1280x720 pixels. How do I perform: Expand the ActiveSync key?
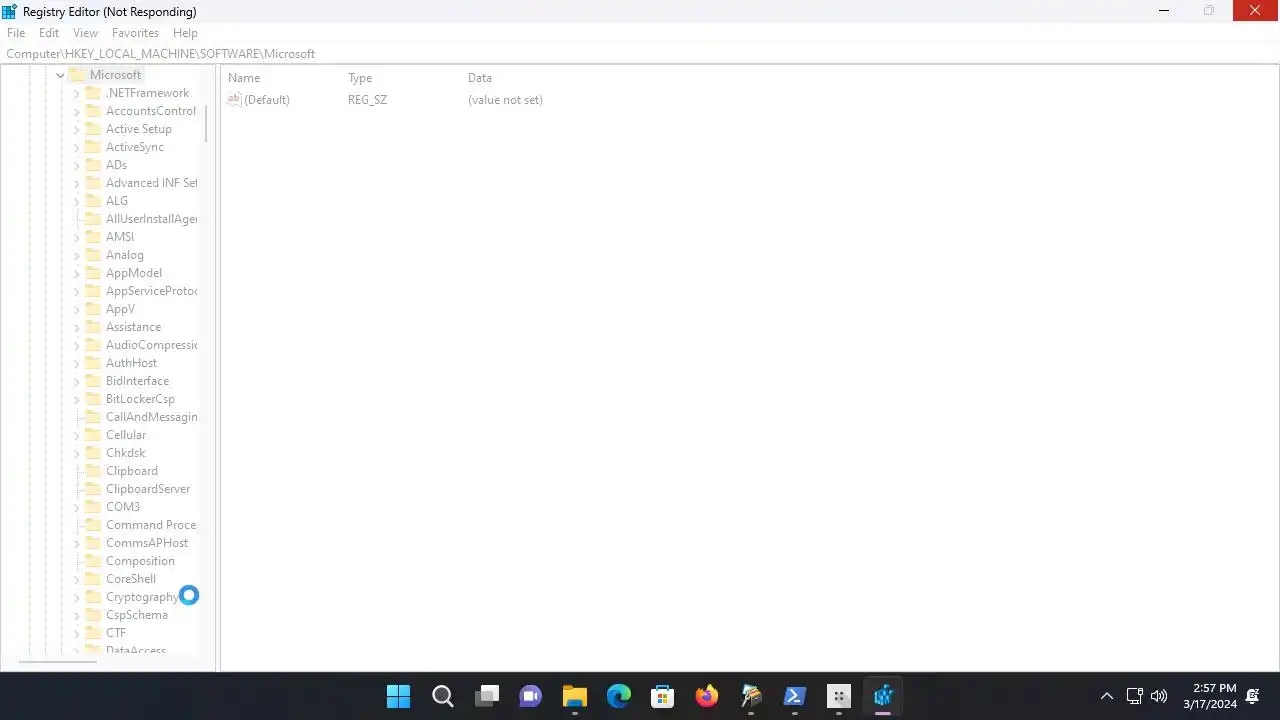coord(77,147)
